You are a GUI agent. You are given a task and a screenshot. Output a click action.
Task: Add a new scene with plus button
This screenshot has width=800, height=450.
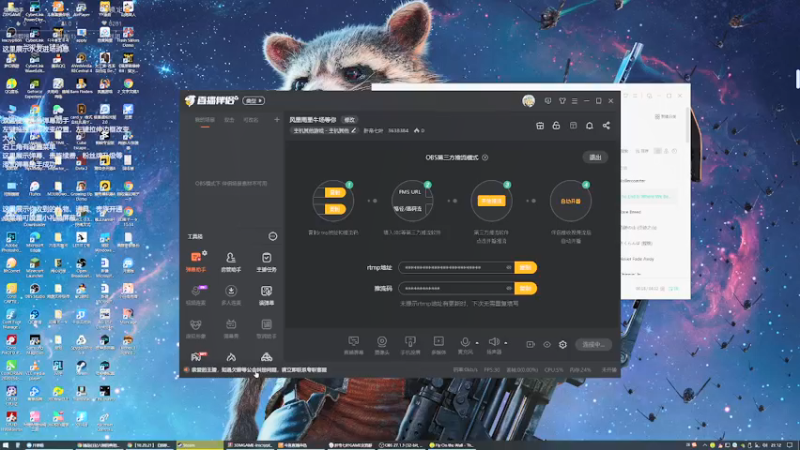277,120
